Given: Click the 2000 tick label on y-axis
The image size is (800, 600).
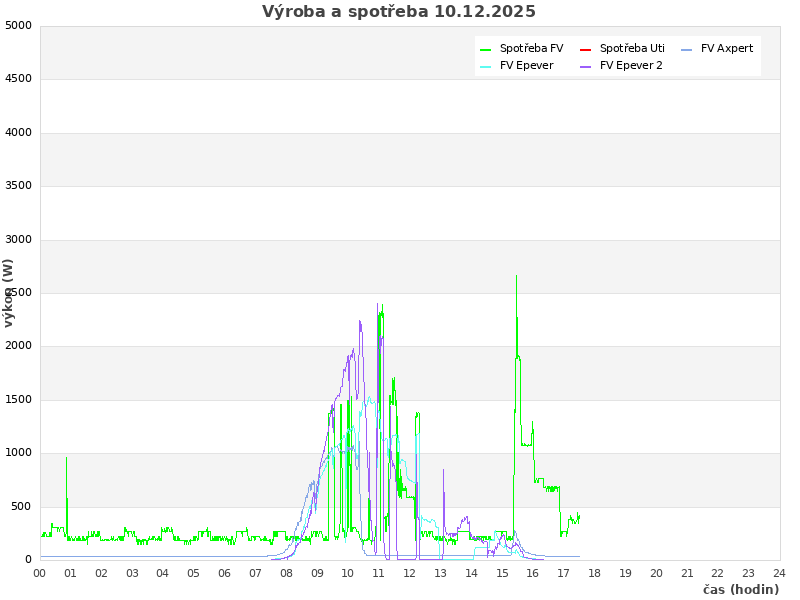Looking at the screenshot, I should [18, 346].
